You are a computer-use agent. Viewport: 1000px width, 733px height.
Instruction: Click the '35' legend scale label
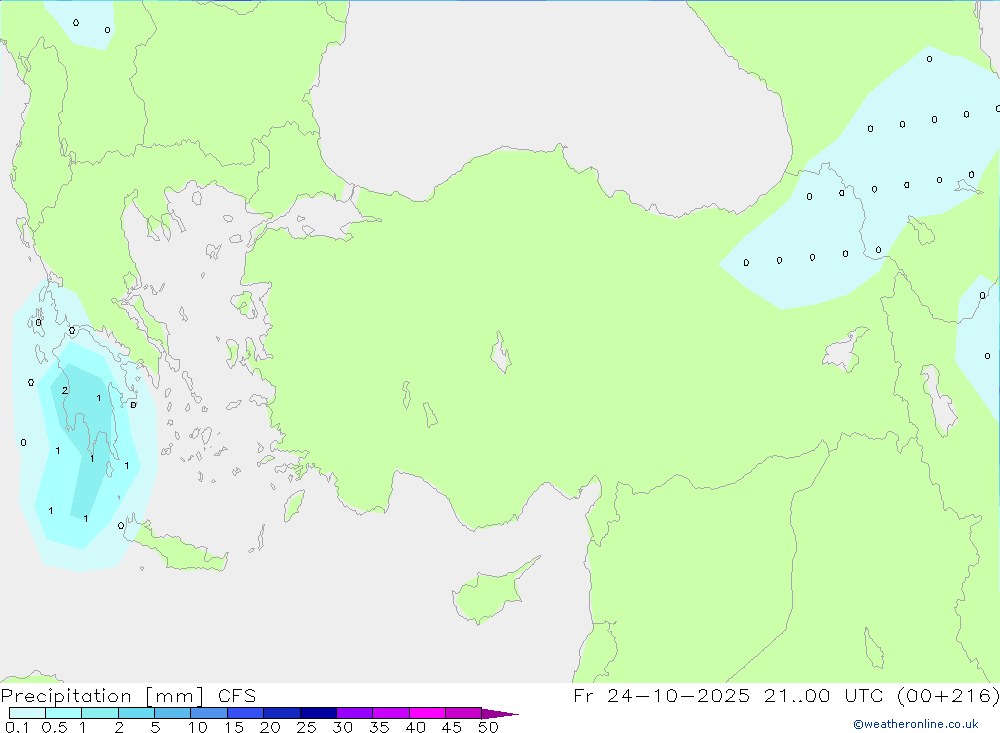tap(379, 727)
